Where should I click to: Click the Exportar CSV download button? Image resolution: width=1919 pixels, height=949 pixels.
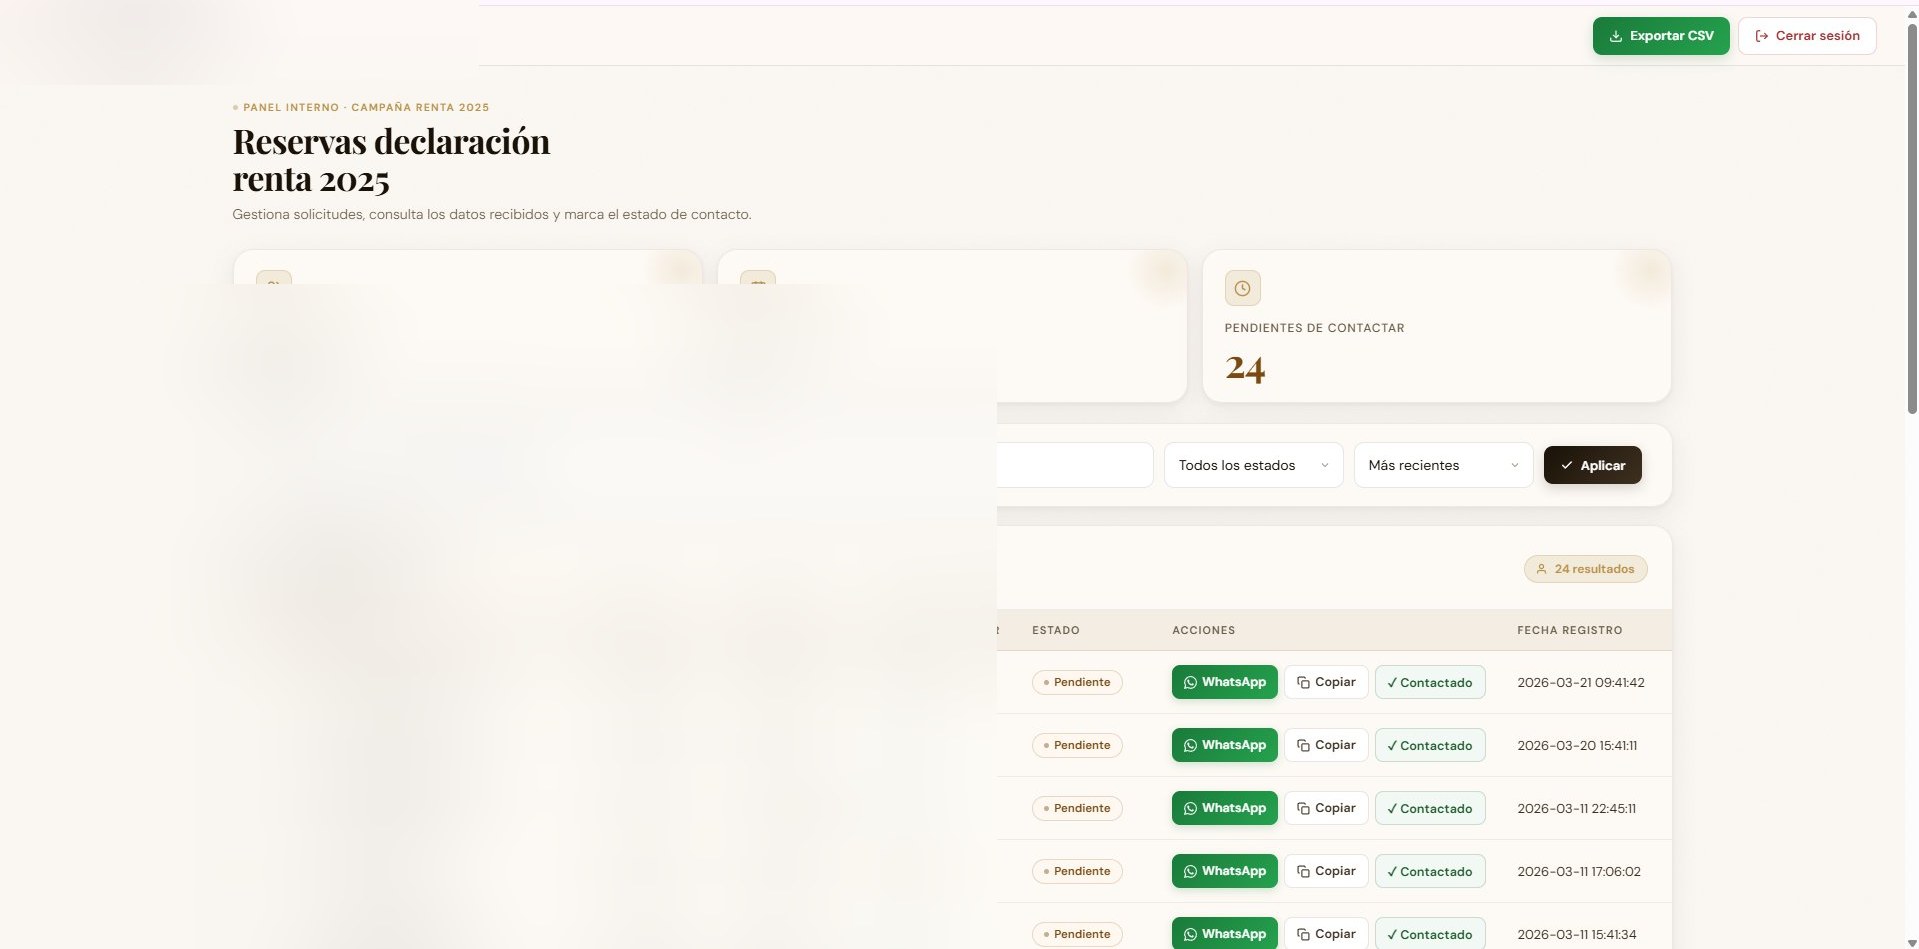pos(1660,36)
